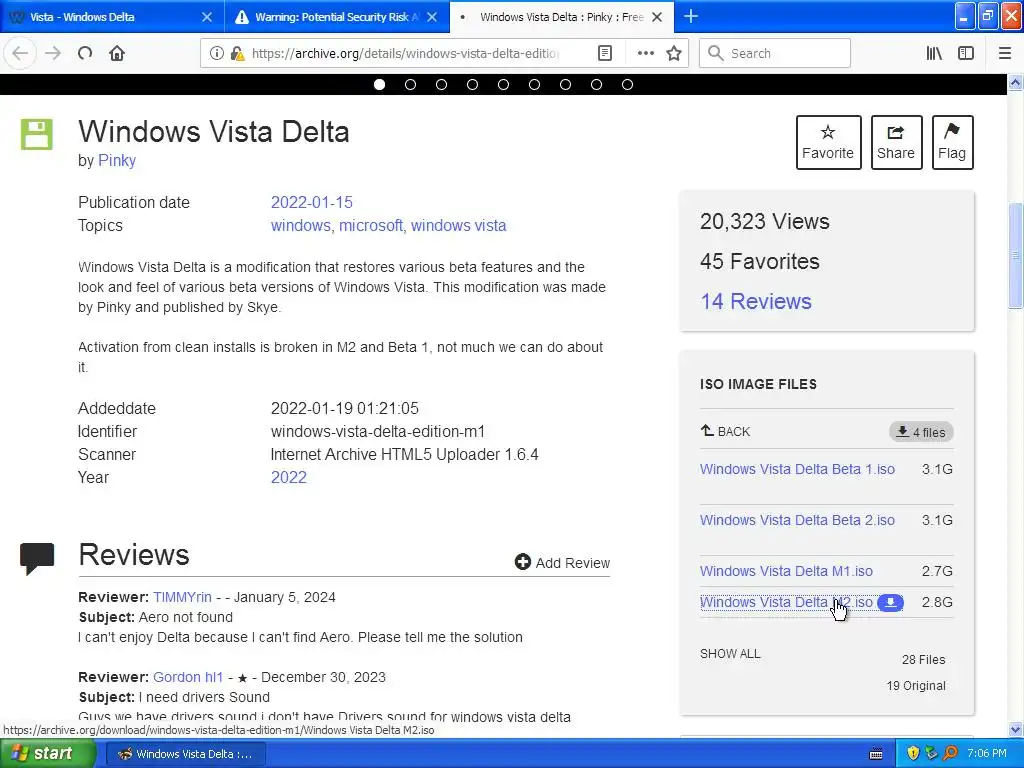This screenshot has height=768, width=1024.
Task: Toggle Reader View icon in address bar
Action: coord(605,53)
